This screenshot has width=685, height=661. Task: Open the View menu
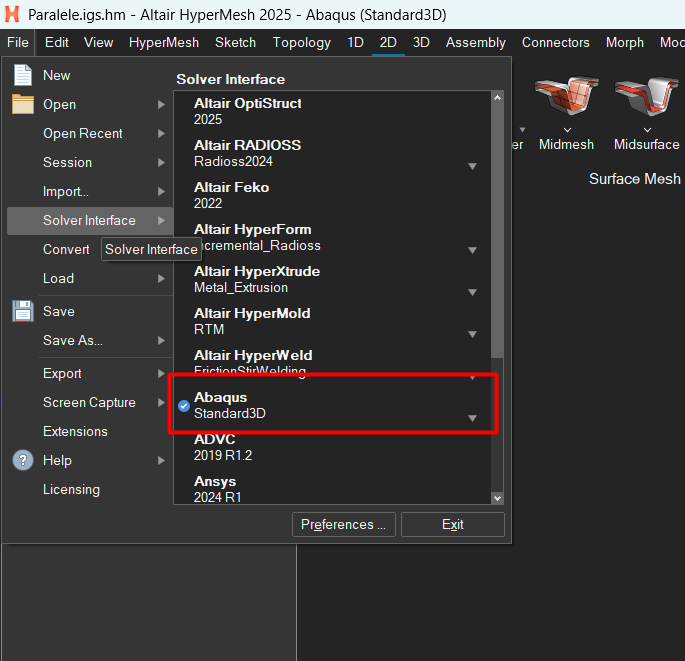tap(99, 42)
